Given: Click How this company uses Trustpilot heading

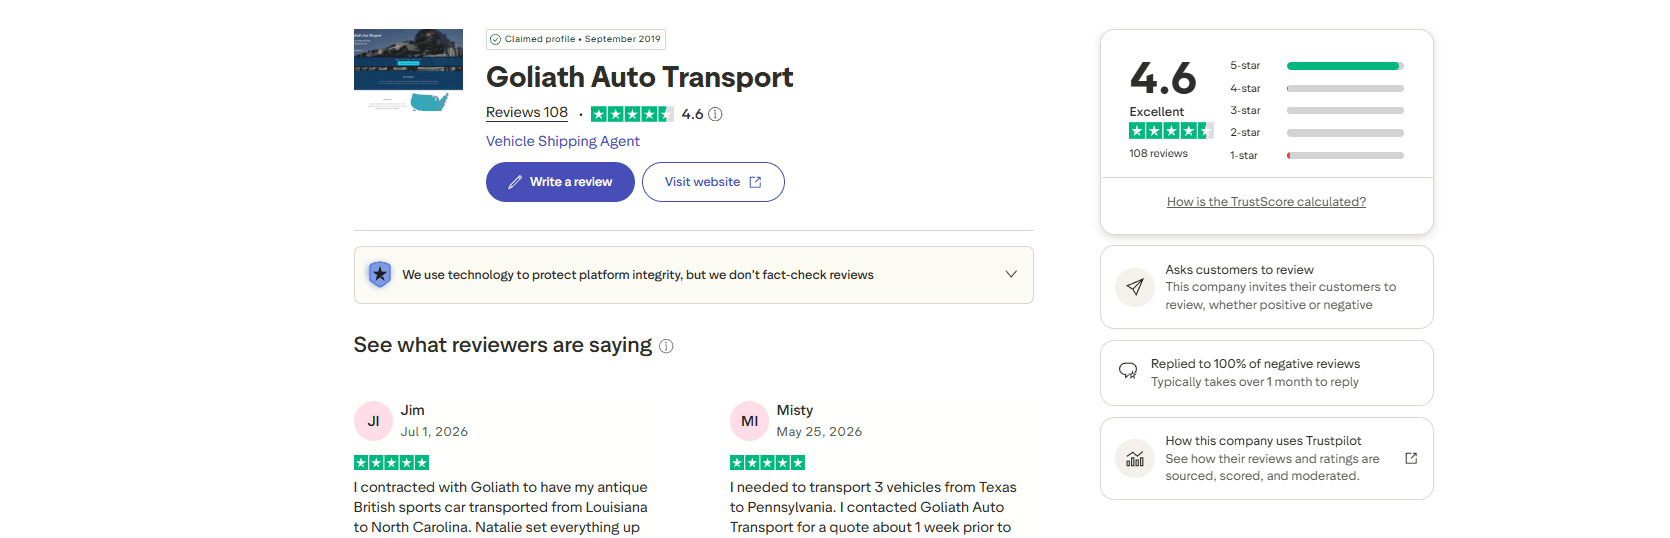Looking at the screenshot, I should coord(1263,441).
